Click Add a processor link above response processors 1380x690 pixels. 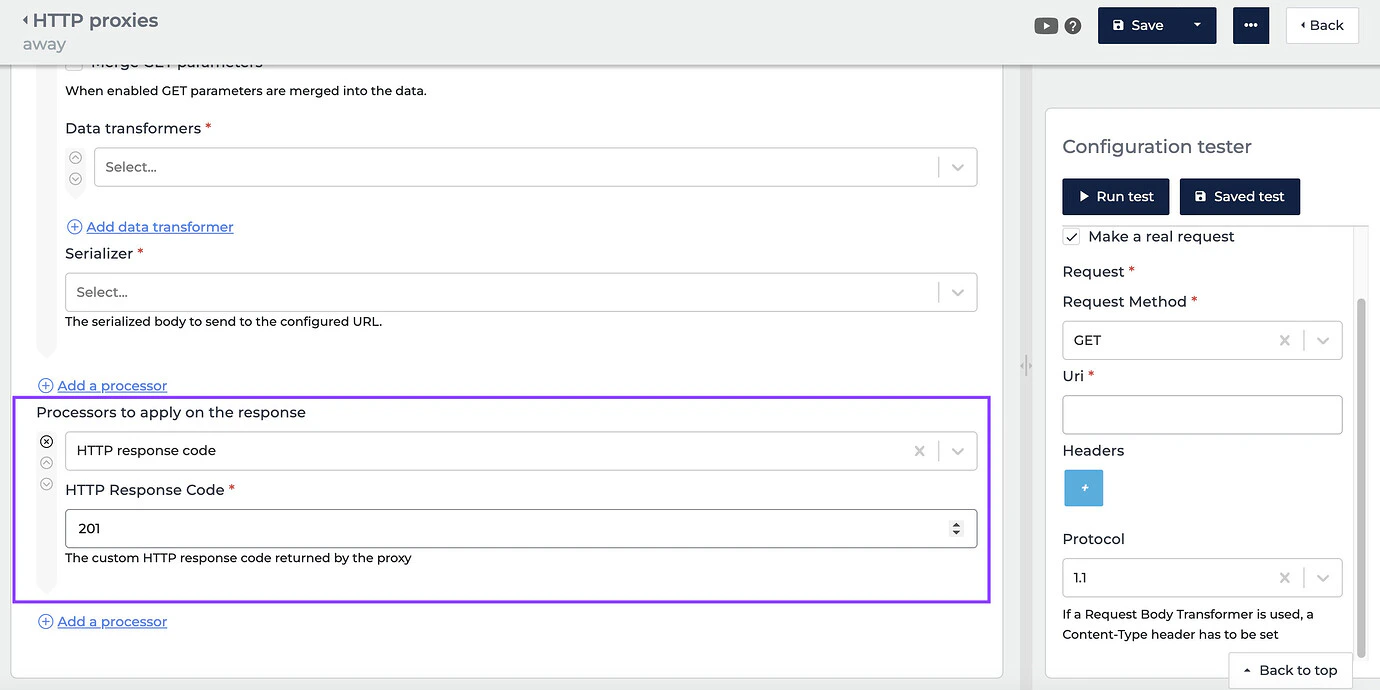pos(112,386)
